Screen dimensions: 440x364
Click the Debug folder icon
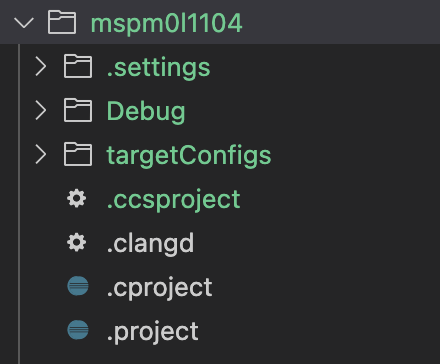click(78, 110)
